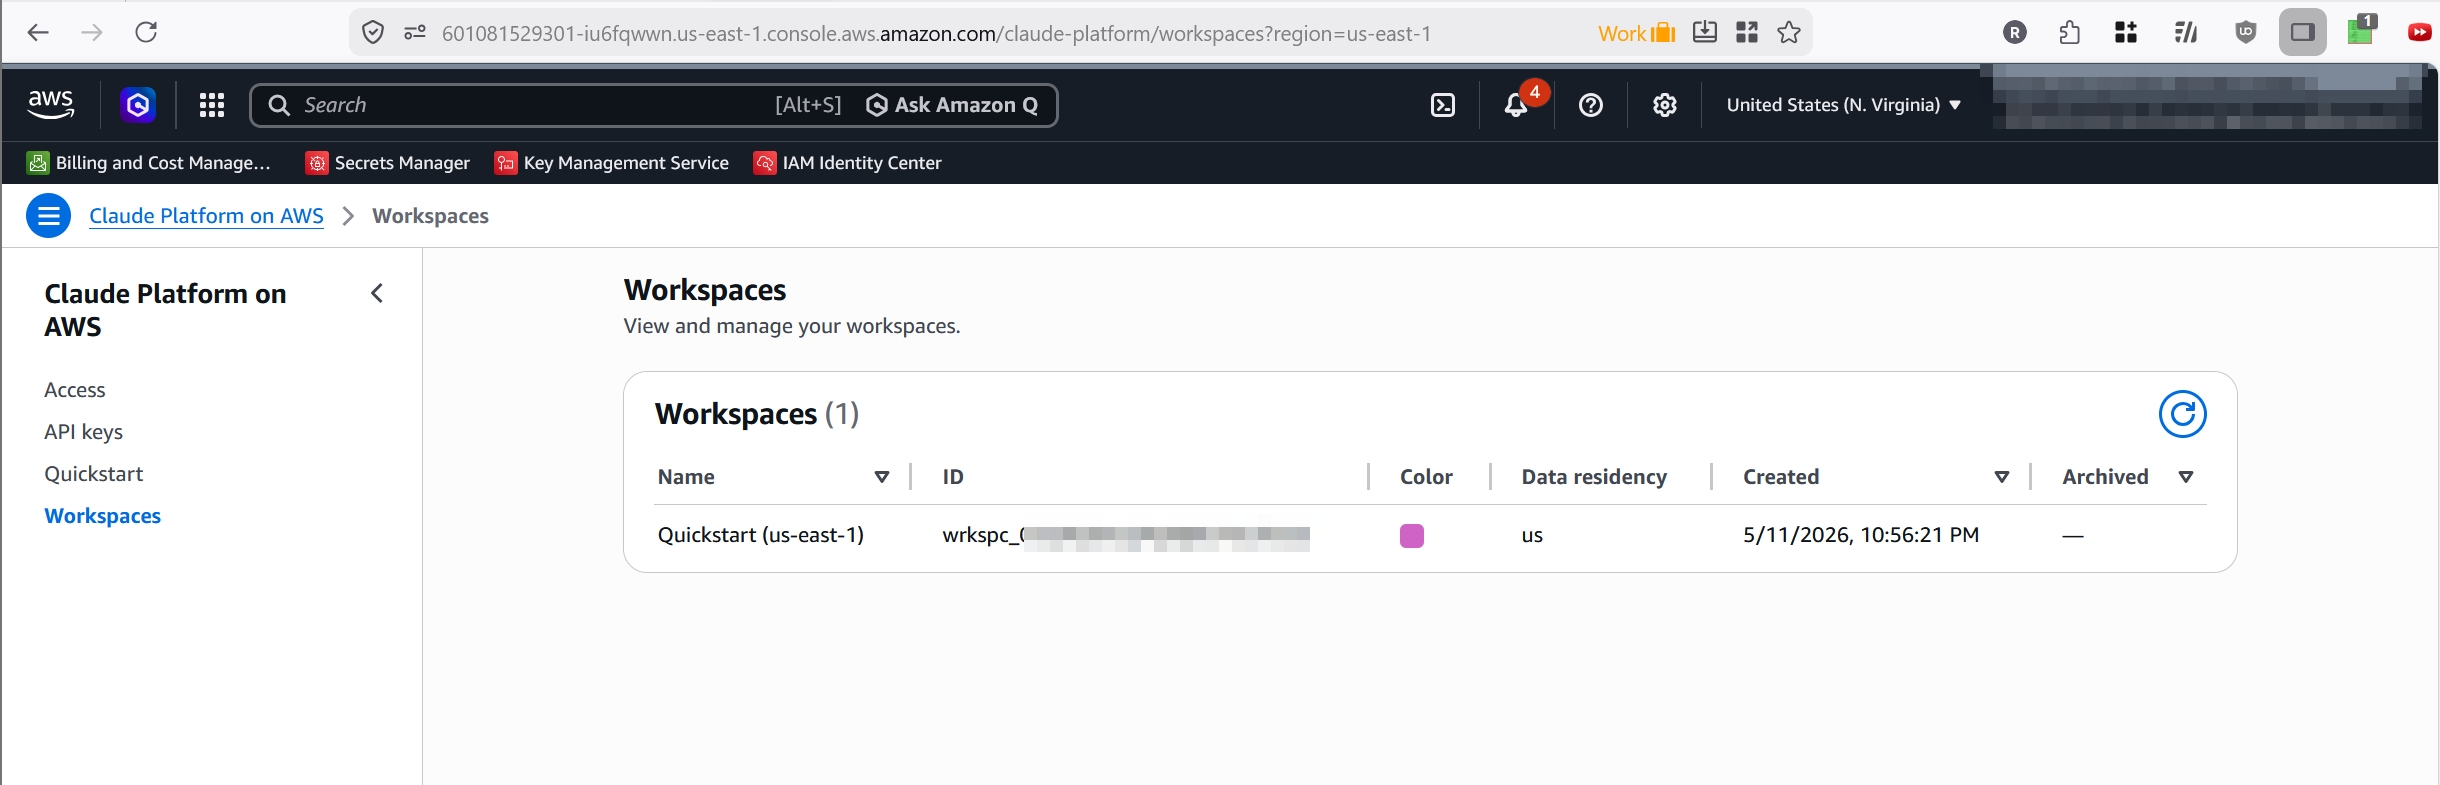Open AWS console settings gear
2440x785 pixels.
tap(1664, 105)
